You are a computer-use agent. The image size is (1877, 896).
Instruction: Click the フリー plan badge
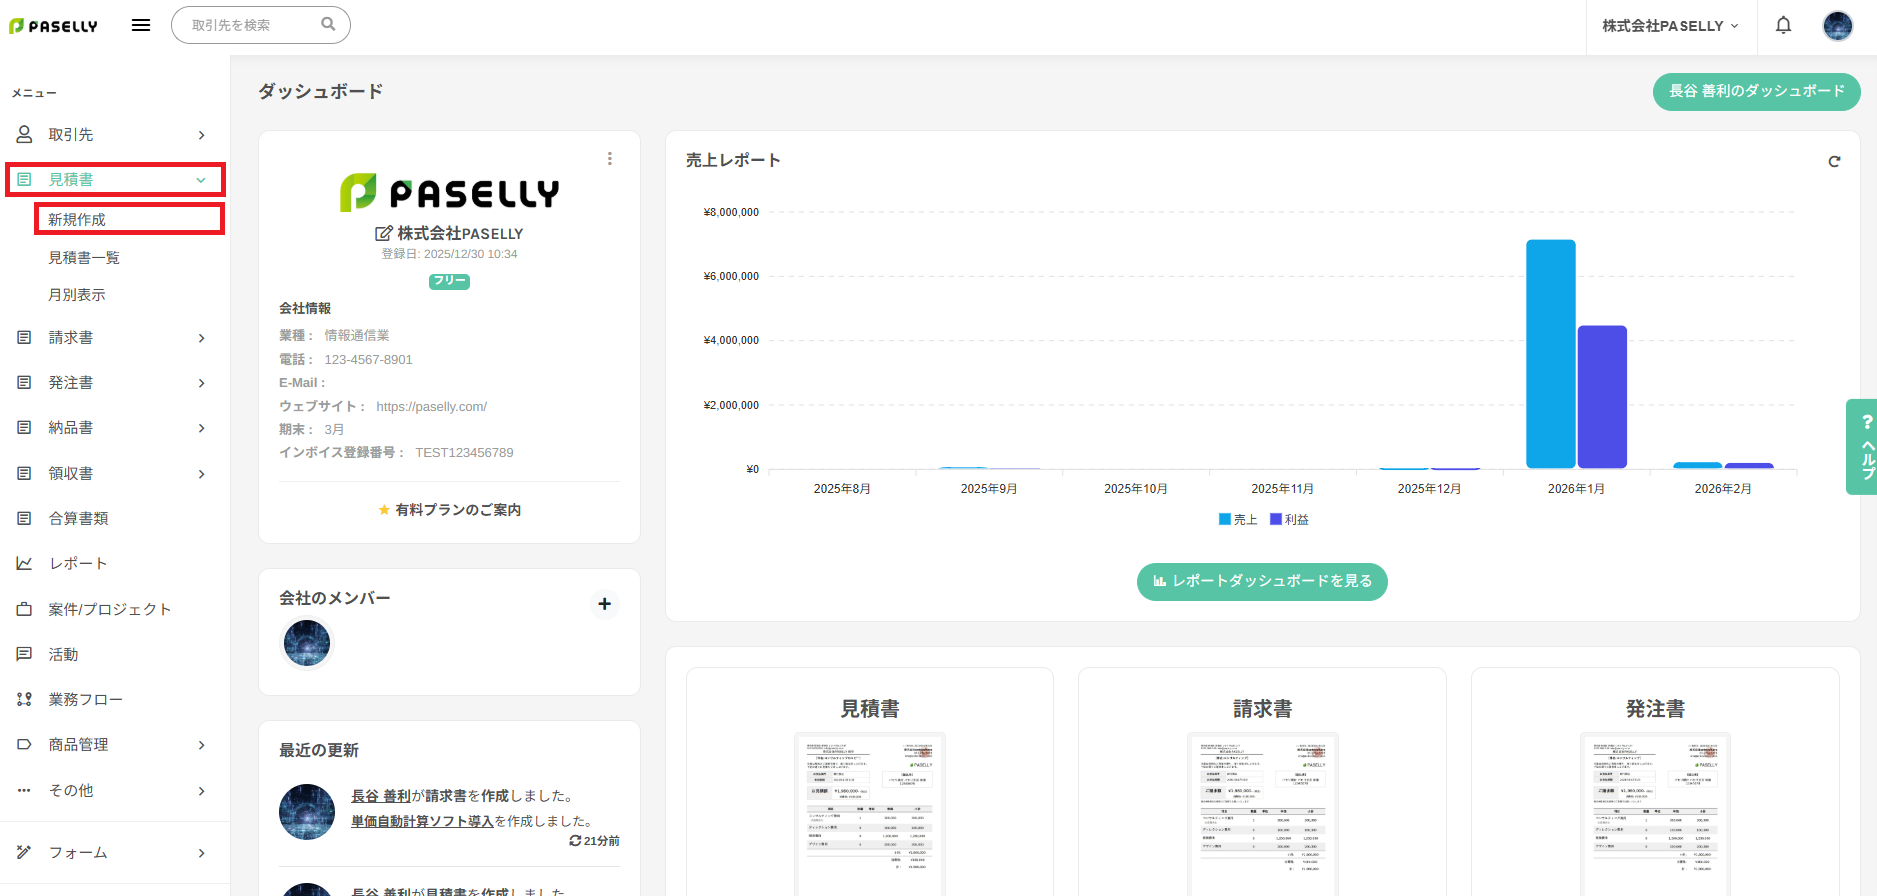pyautogui.click(x=449, y=281)
